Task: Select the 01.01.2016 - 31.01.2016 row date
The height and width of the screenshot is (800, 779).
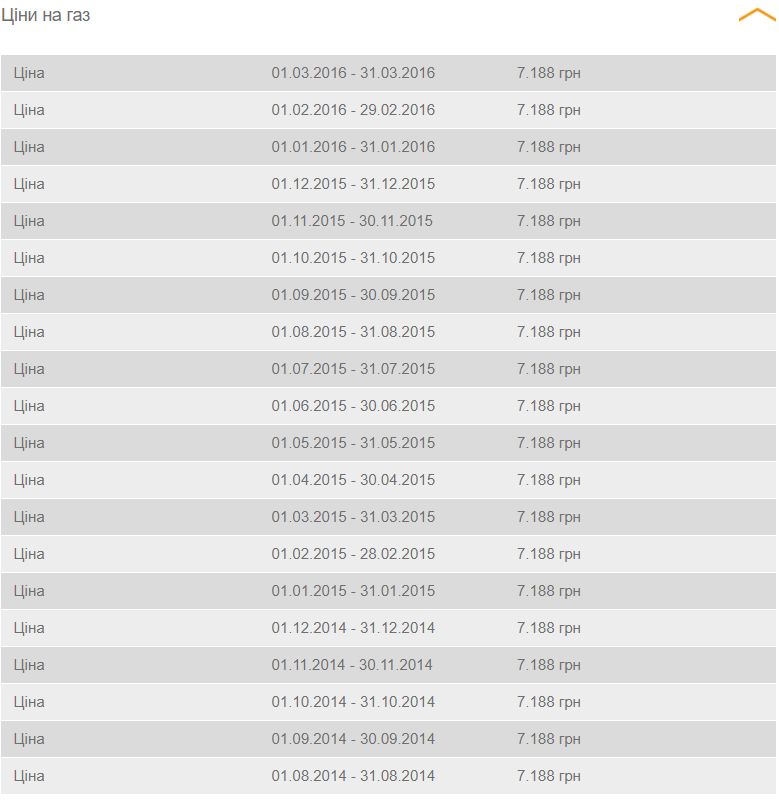Action: pyautogui.click(x=353, y=147)
